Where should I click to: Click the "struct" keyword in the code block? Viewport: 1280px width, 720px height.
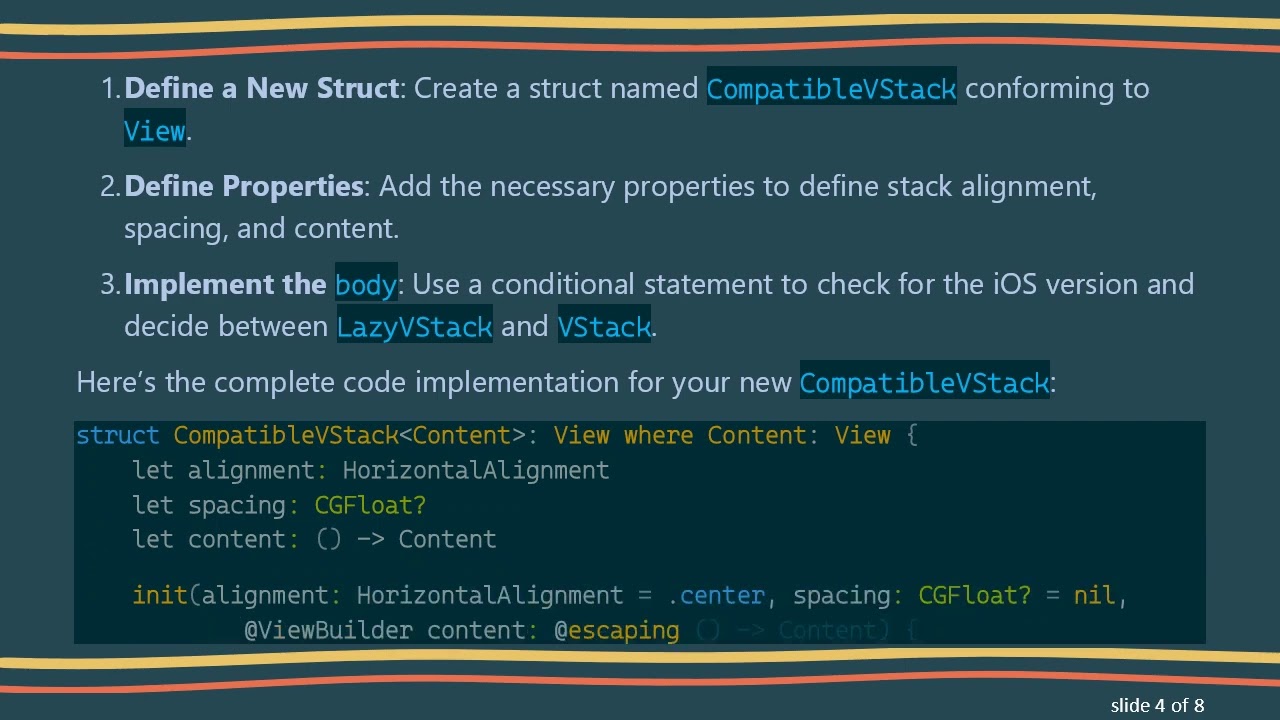tap(117, 435)
